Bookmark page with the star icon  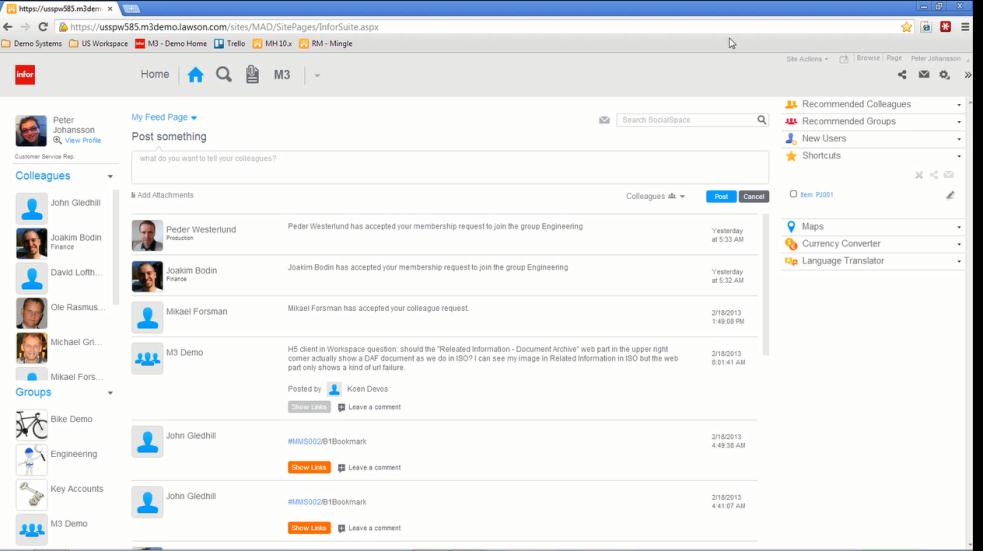coord(907,27)
